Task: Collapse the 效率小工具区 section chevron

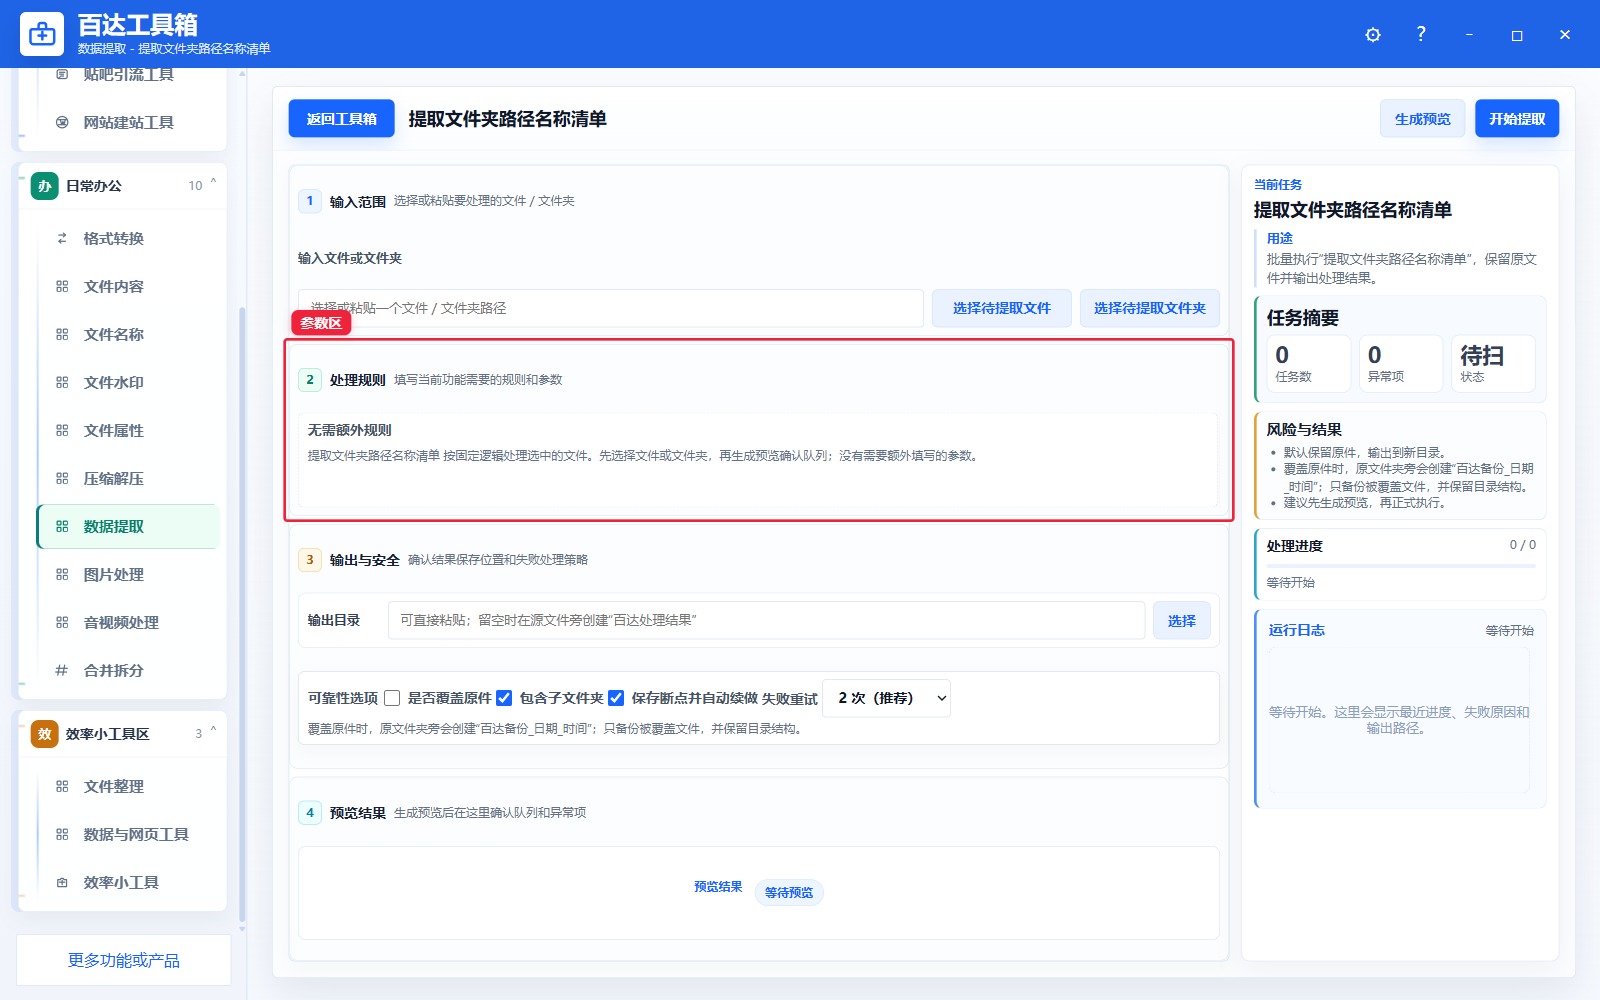Action: tap(213, 731)
